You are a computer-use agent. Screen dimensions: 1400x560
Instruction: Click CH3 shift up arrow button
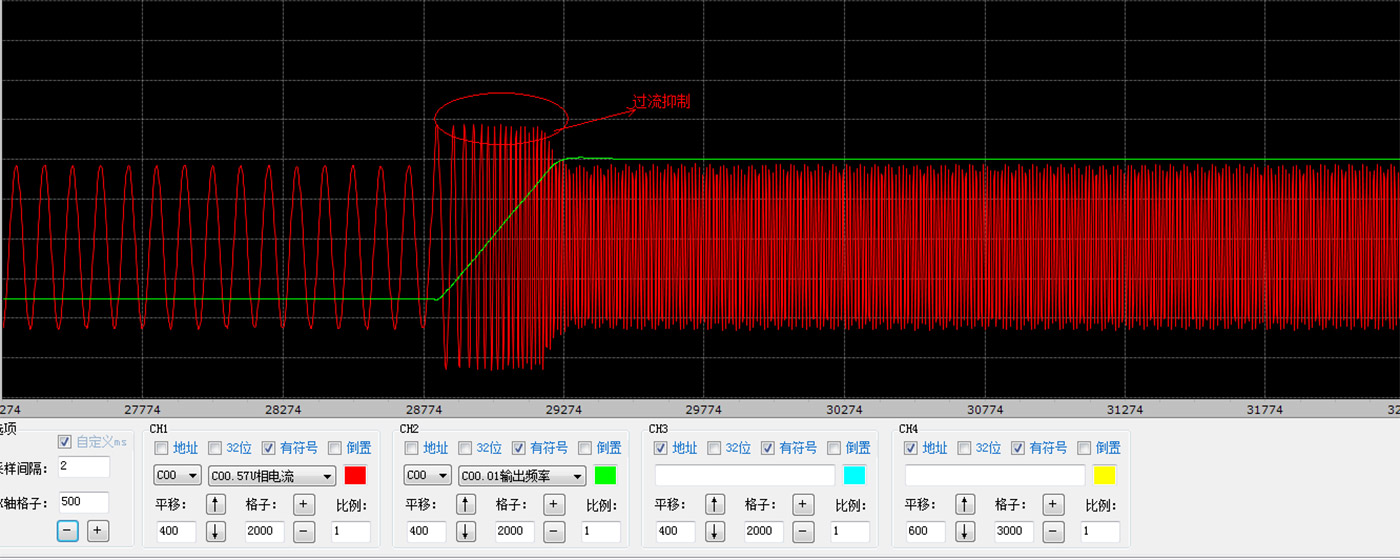pyautogui.click(x=715, y=504)
